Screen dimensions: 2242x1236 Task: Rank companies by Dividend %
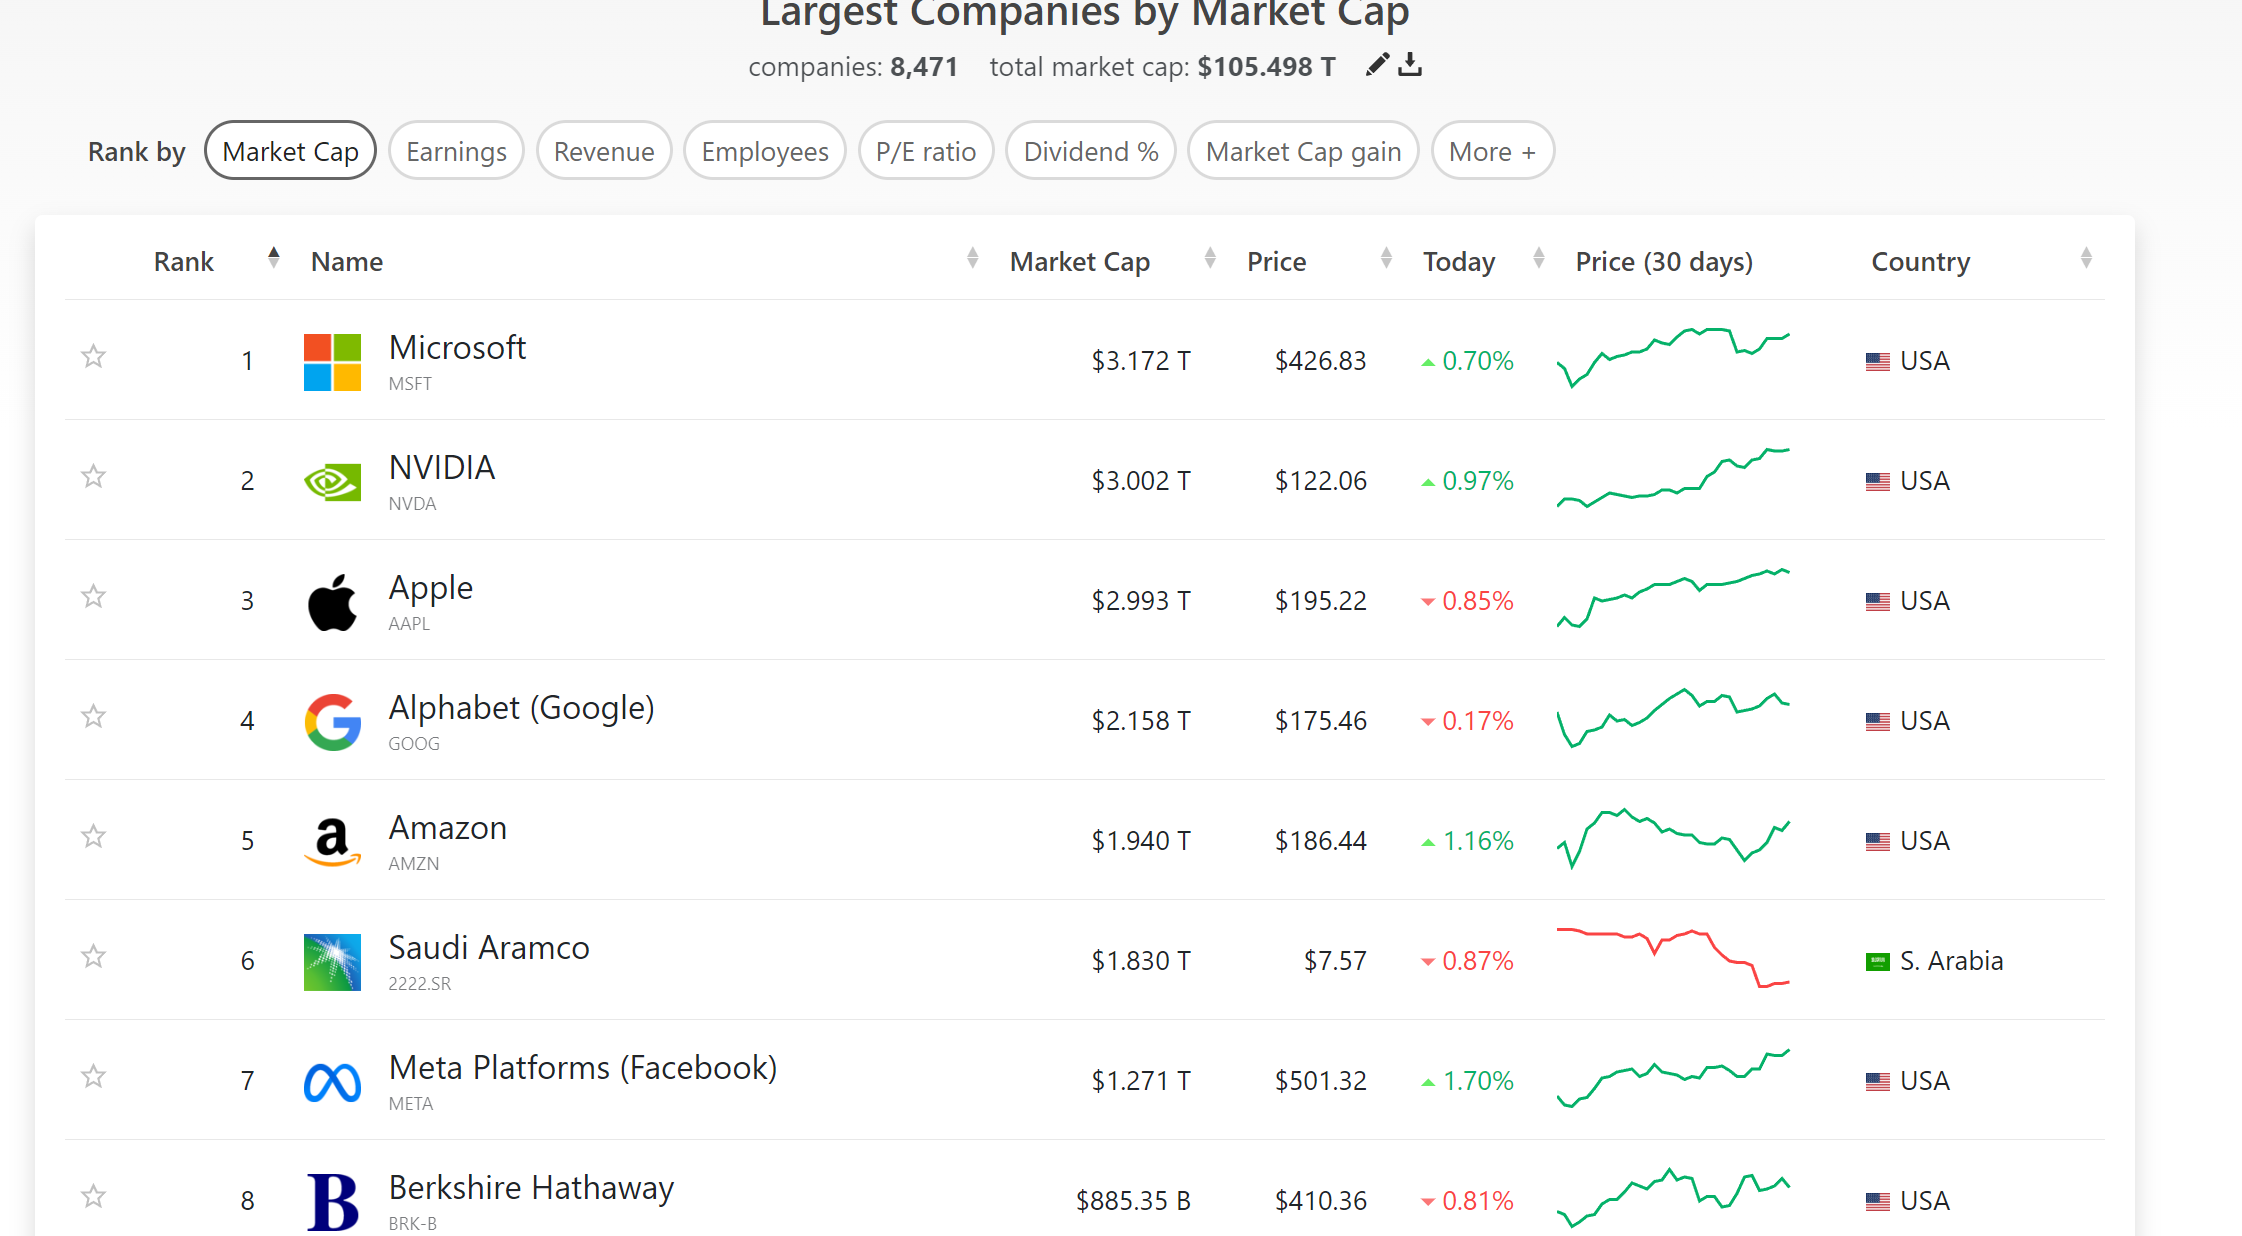pyautogui.click(x=1091, y=151)
